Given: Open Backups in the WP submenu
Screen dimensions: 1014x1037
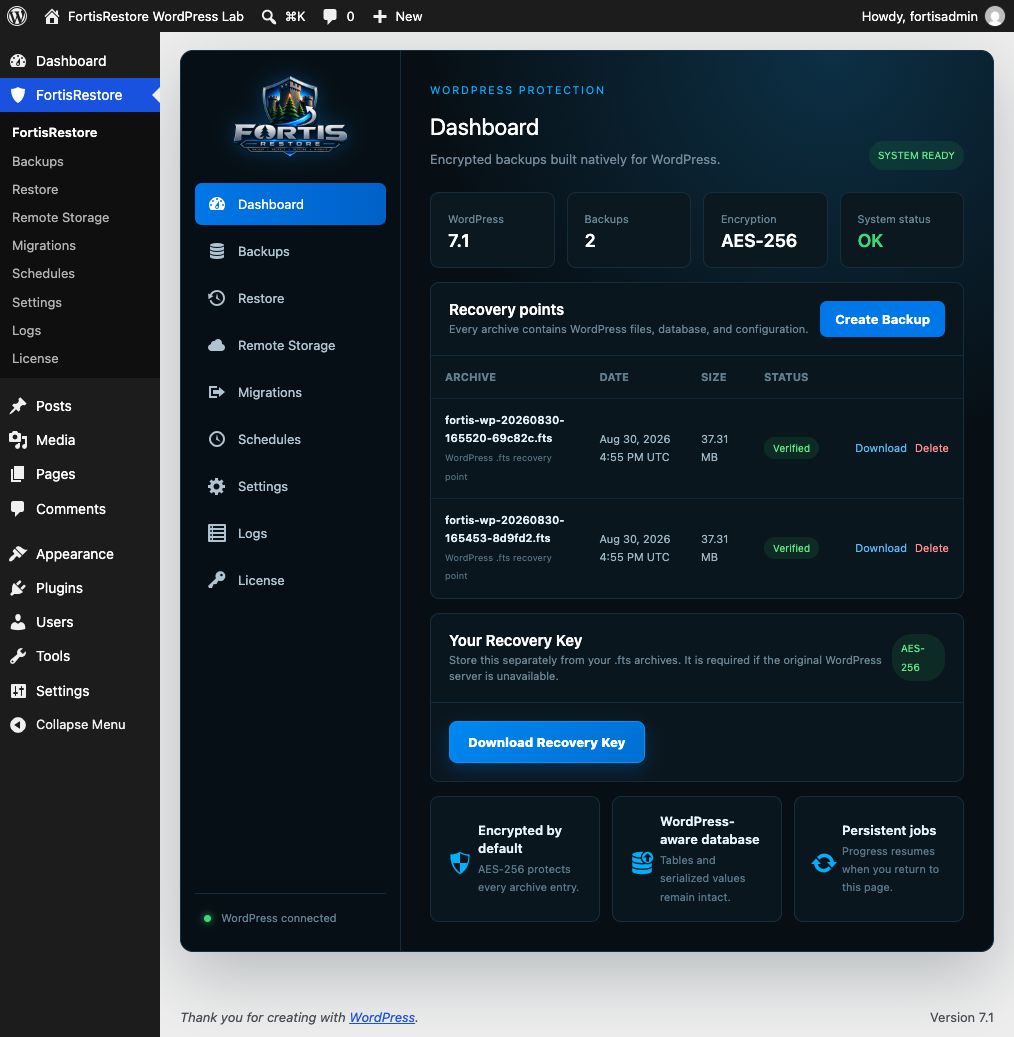Looking at the screenshot, I should coord(38,161).
